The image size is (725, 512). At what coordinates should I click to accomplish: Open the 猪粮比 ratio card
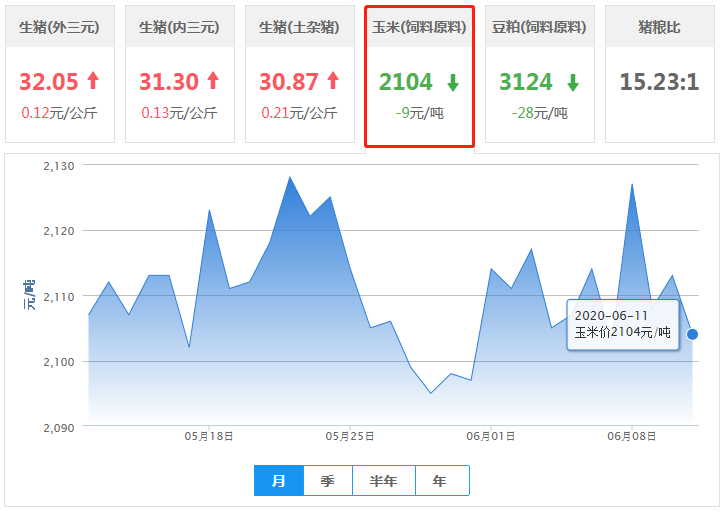659,27
